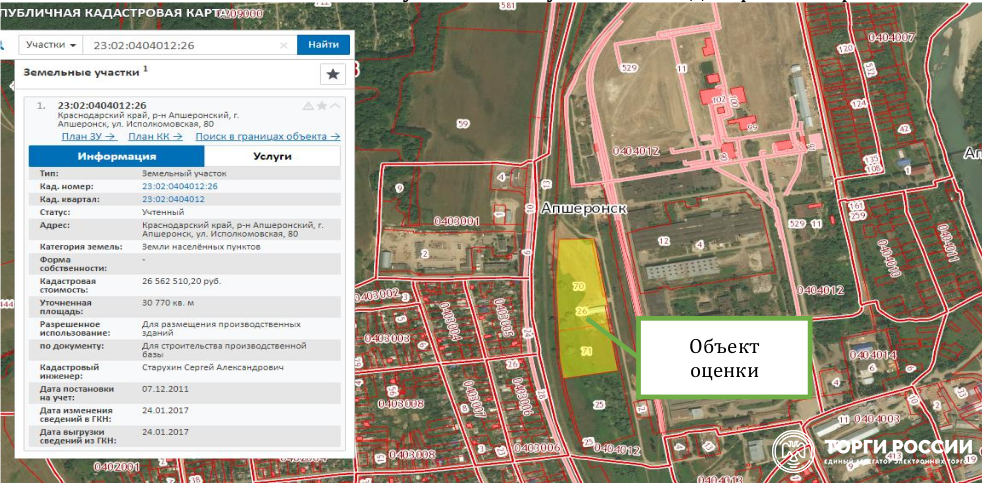Open the Кад. номер value 23:02:0404012:26 link
Screen dimensions: 982x483
coord(180,186)
